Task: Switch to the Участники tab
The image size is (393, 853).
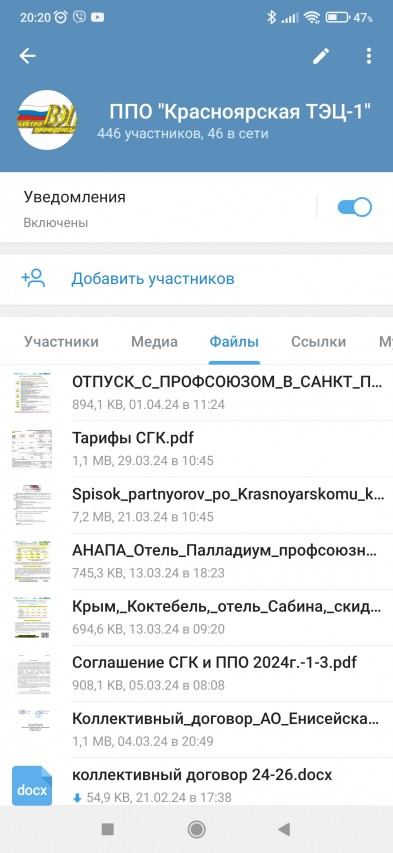Action: point(62,342)
